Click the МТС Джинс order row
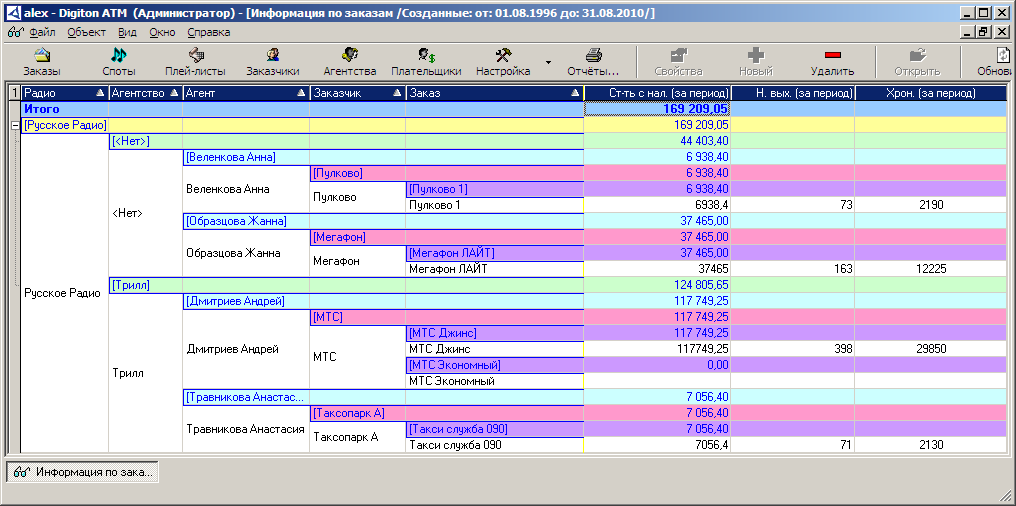 tap(706, 349)
